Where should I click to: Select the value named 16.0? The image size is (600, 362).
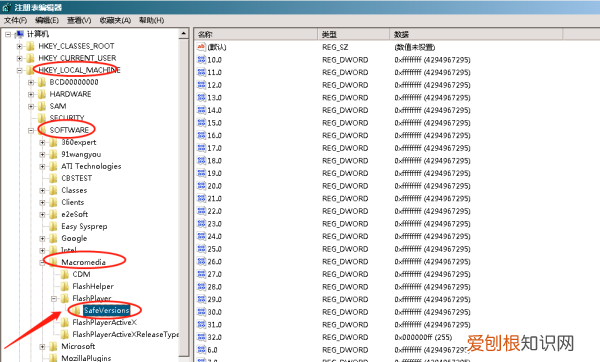click(214, 135)
